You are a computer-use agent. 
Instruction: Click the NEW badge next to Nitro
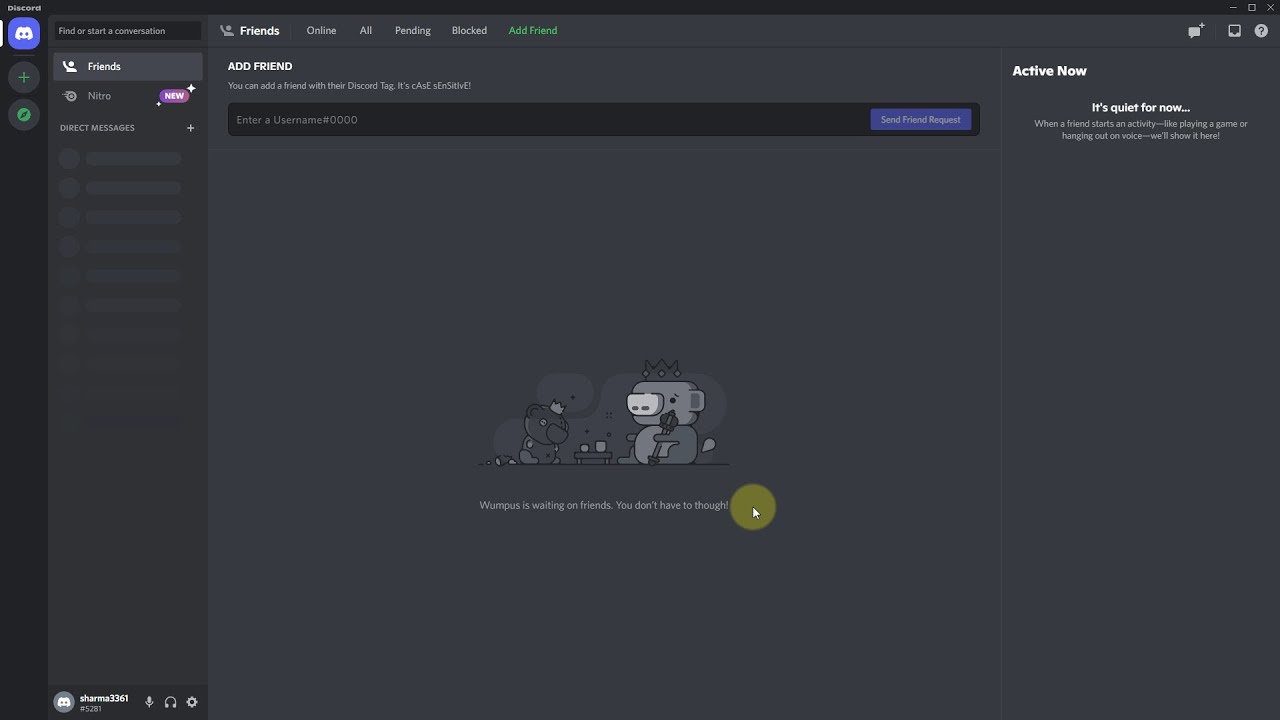(175, 96)
